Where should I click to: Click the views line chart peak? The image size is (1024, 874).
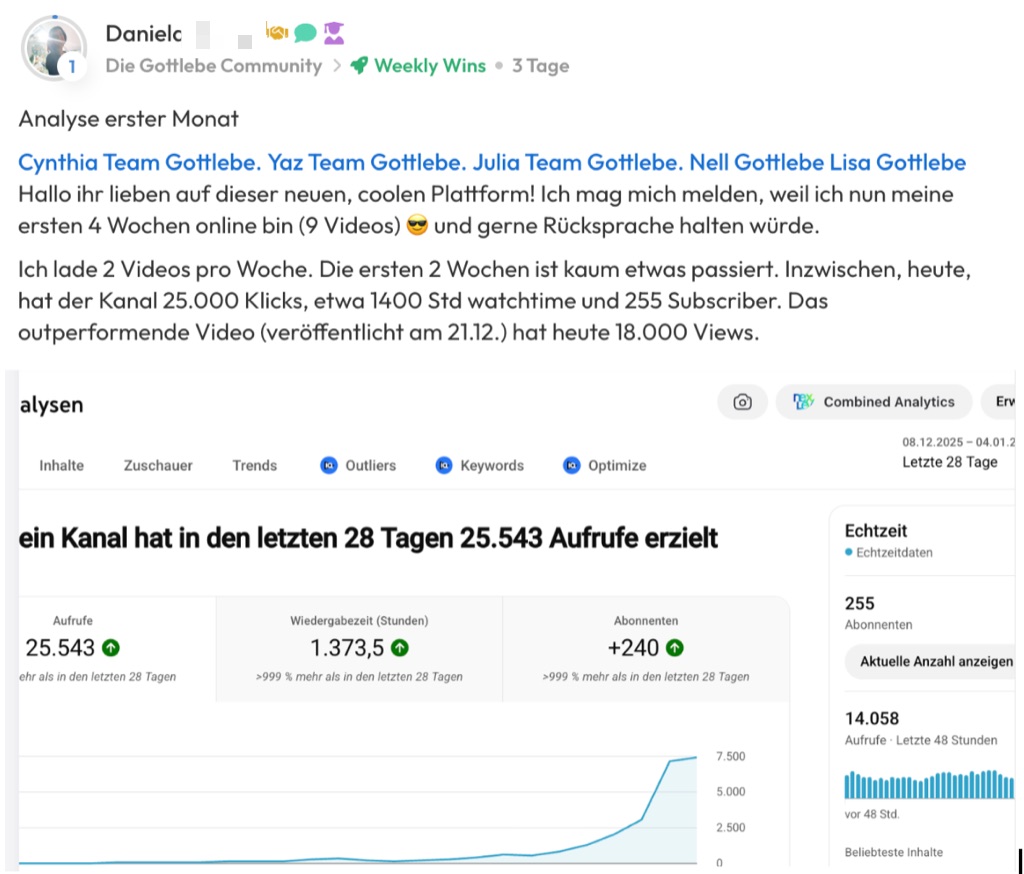pos(695,758)
